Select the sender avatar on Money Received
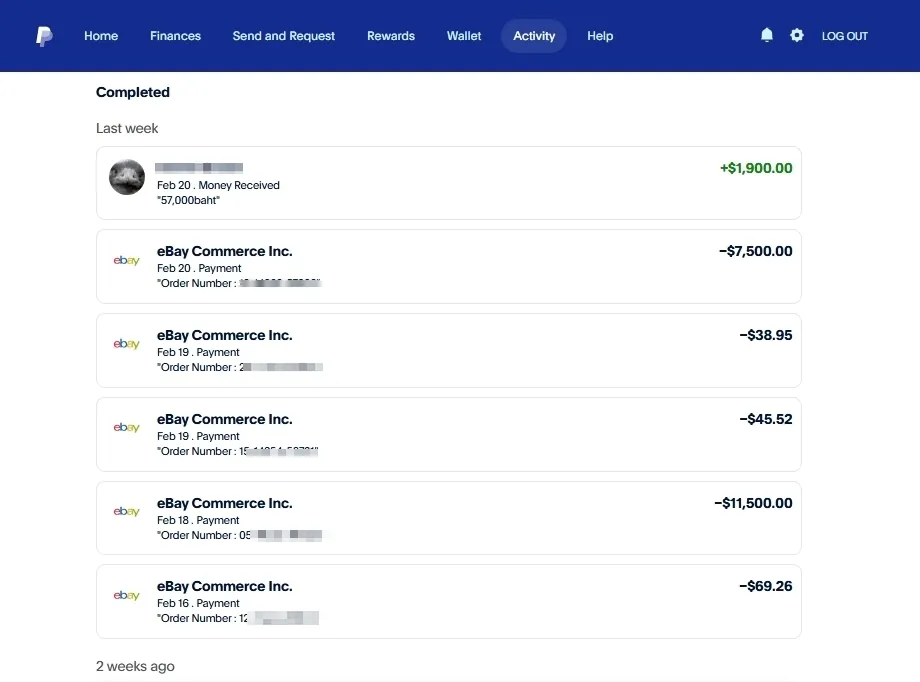The image size is (920, 682). [x=127, y=177]
